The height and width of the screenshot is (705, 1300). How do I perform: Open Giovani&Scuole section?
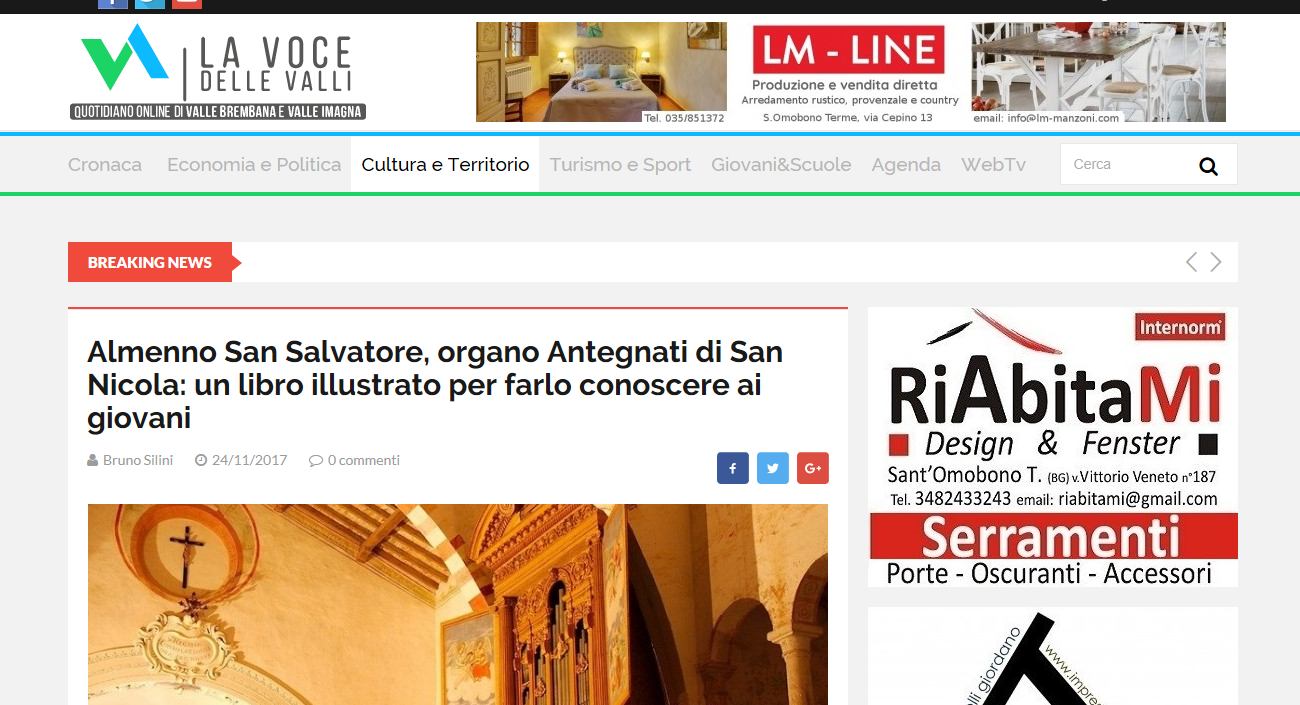[781, 165]
